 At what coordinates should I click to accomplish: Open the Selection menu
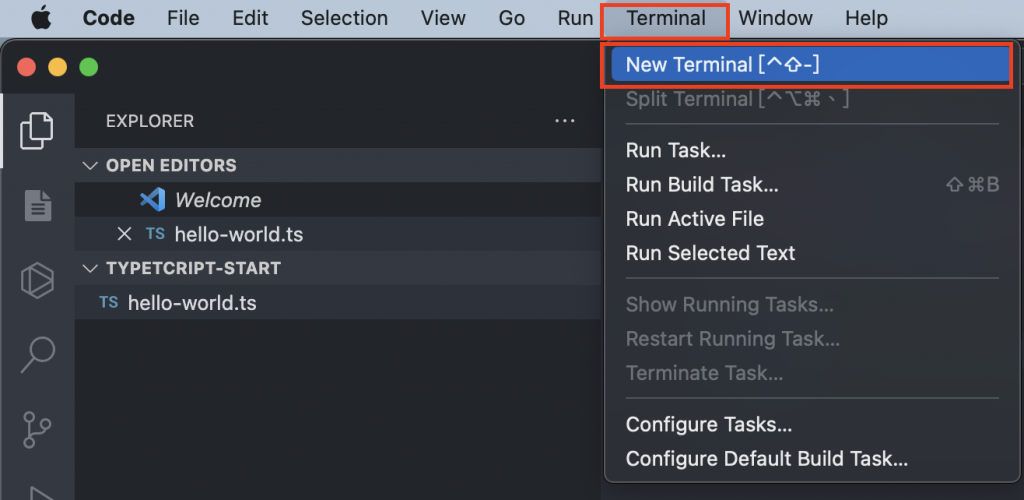[344, 18]
